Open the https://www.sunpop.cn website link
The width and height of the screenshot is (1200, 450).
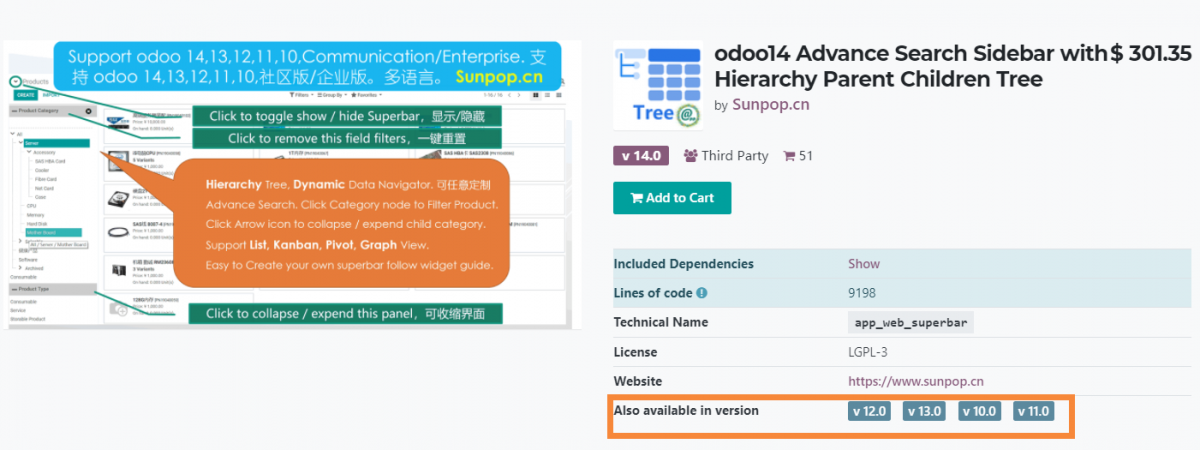916,381
